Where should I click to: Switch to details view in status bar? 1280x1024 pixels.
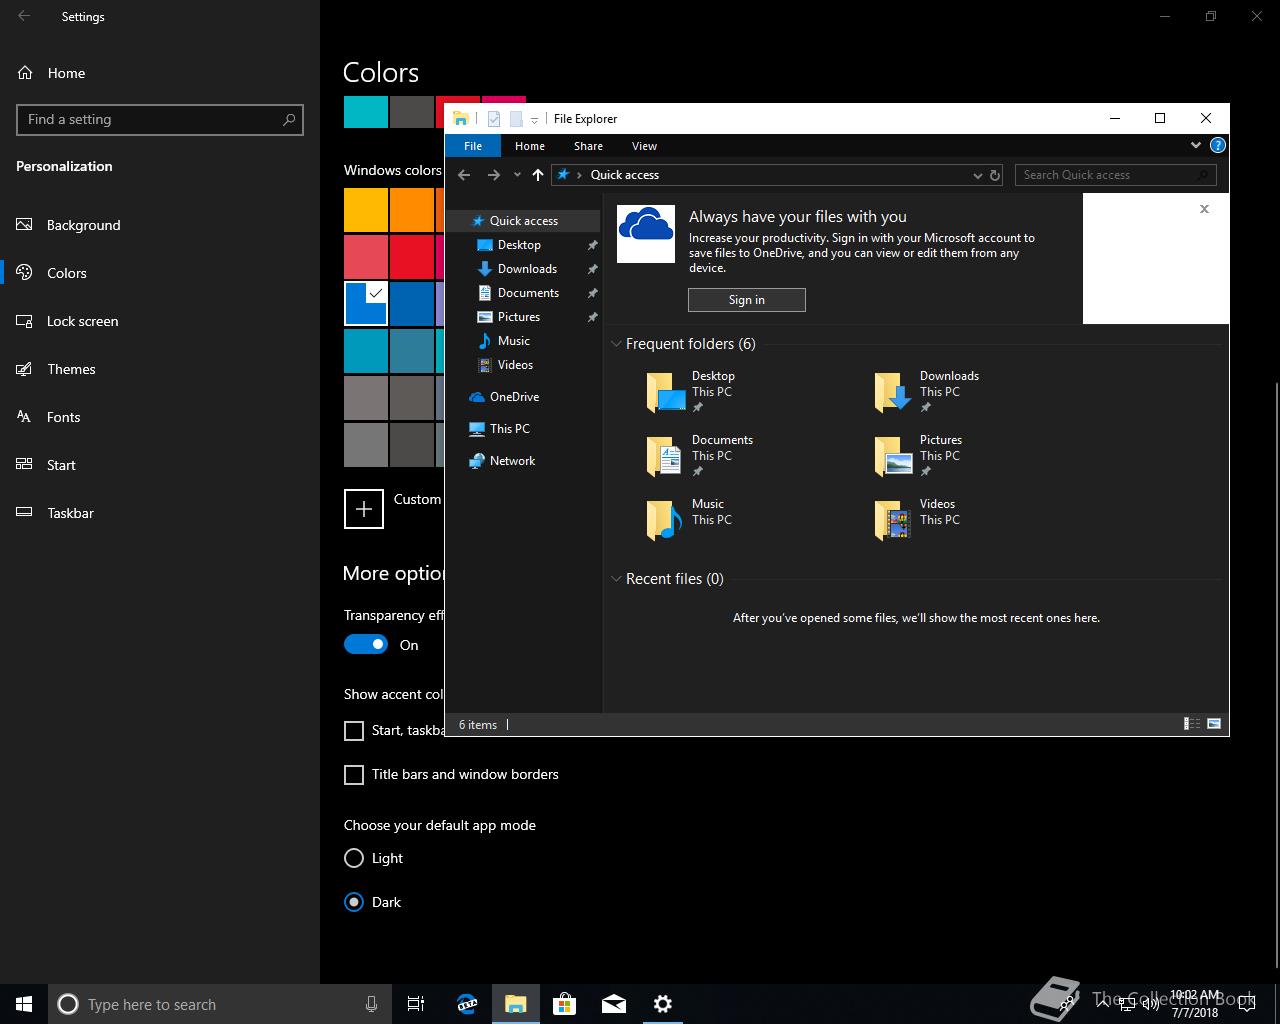[1192, 724]
